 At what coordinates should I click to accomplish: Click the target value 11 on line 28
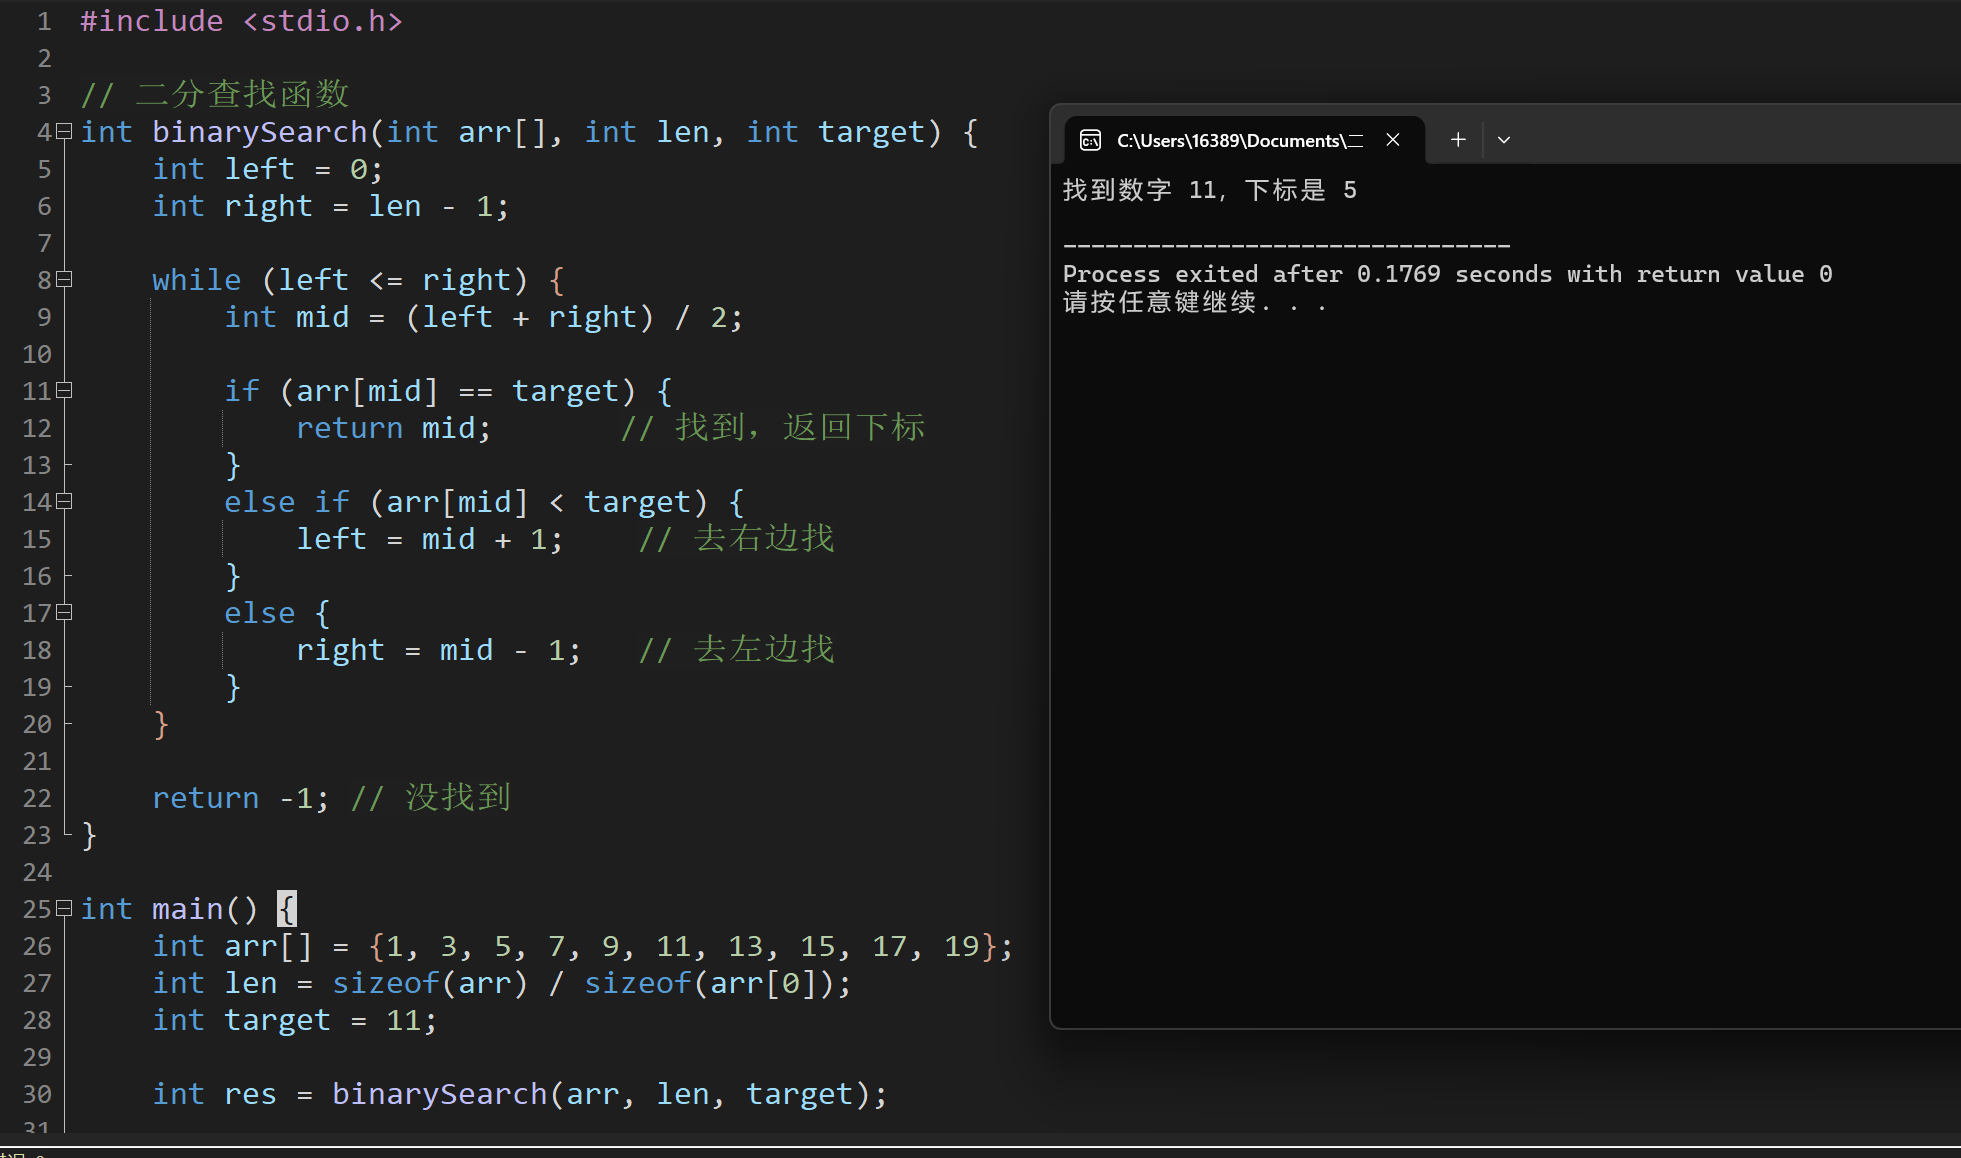tap(404, 1020)
